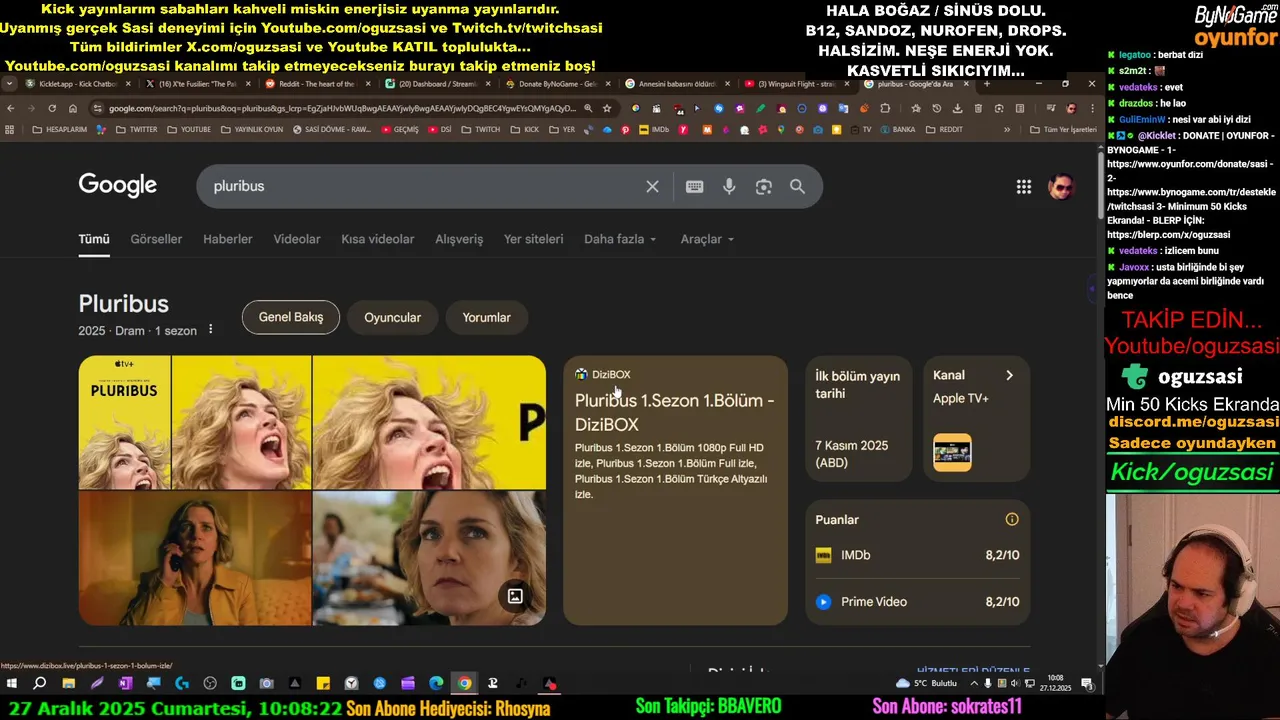This screenshot has width=1280, height=720.
Task: Open OneNote from the taskbar
Action: (x=125, y=684)
